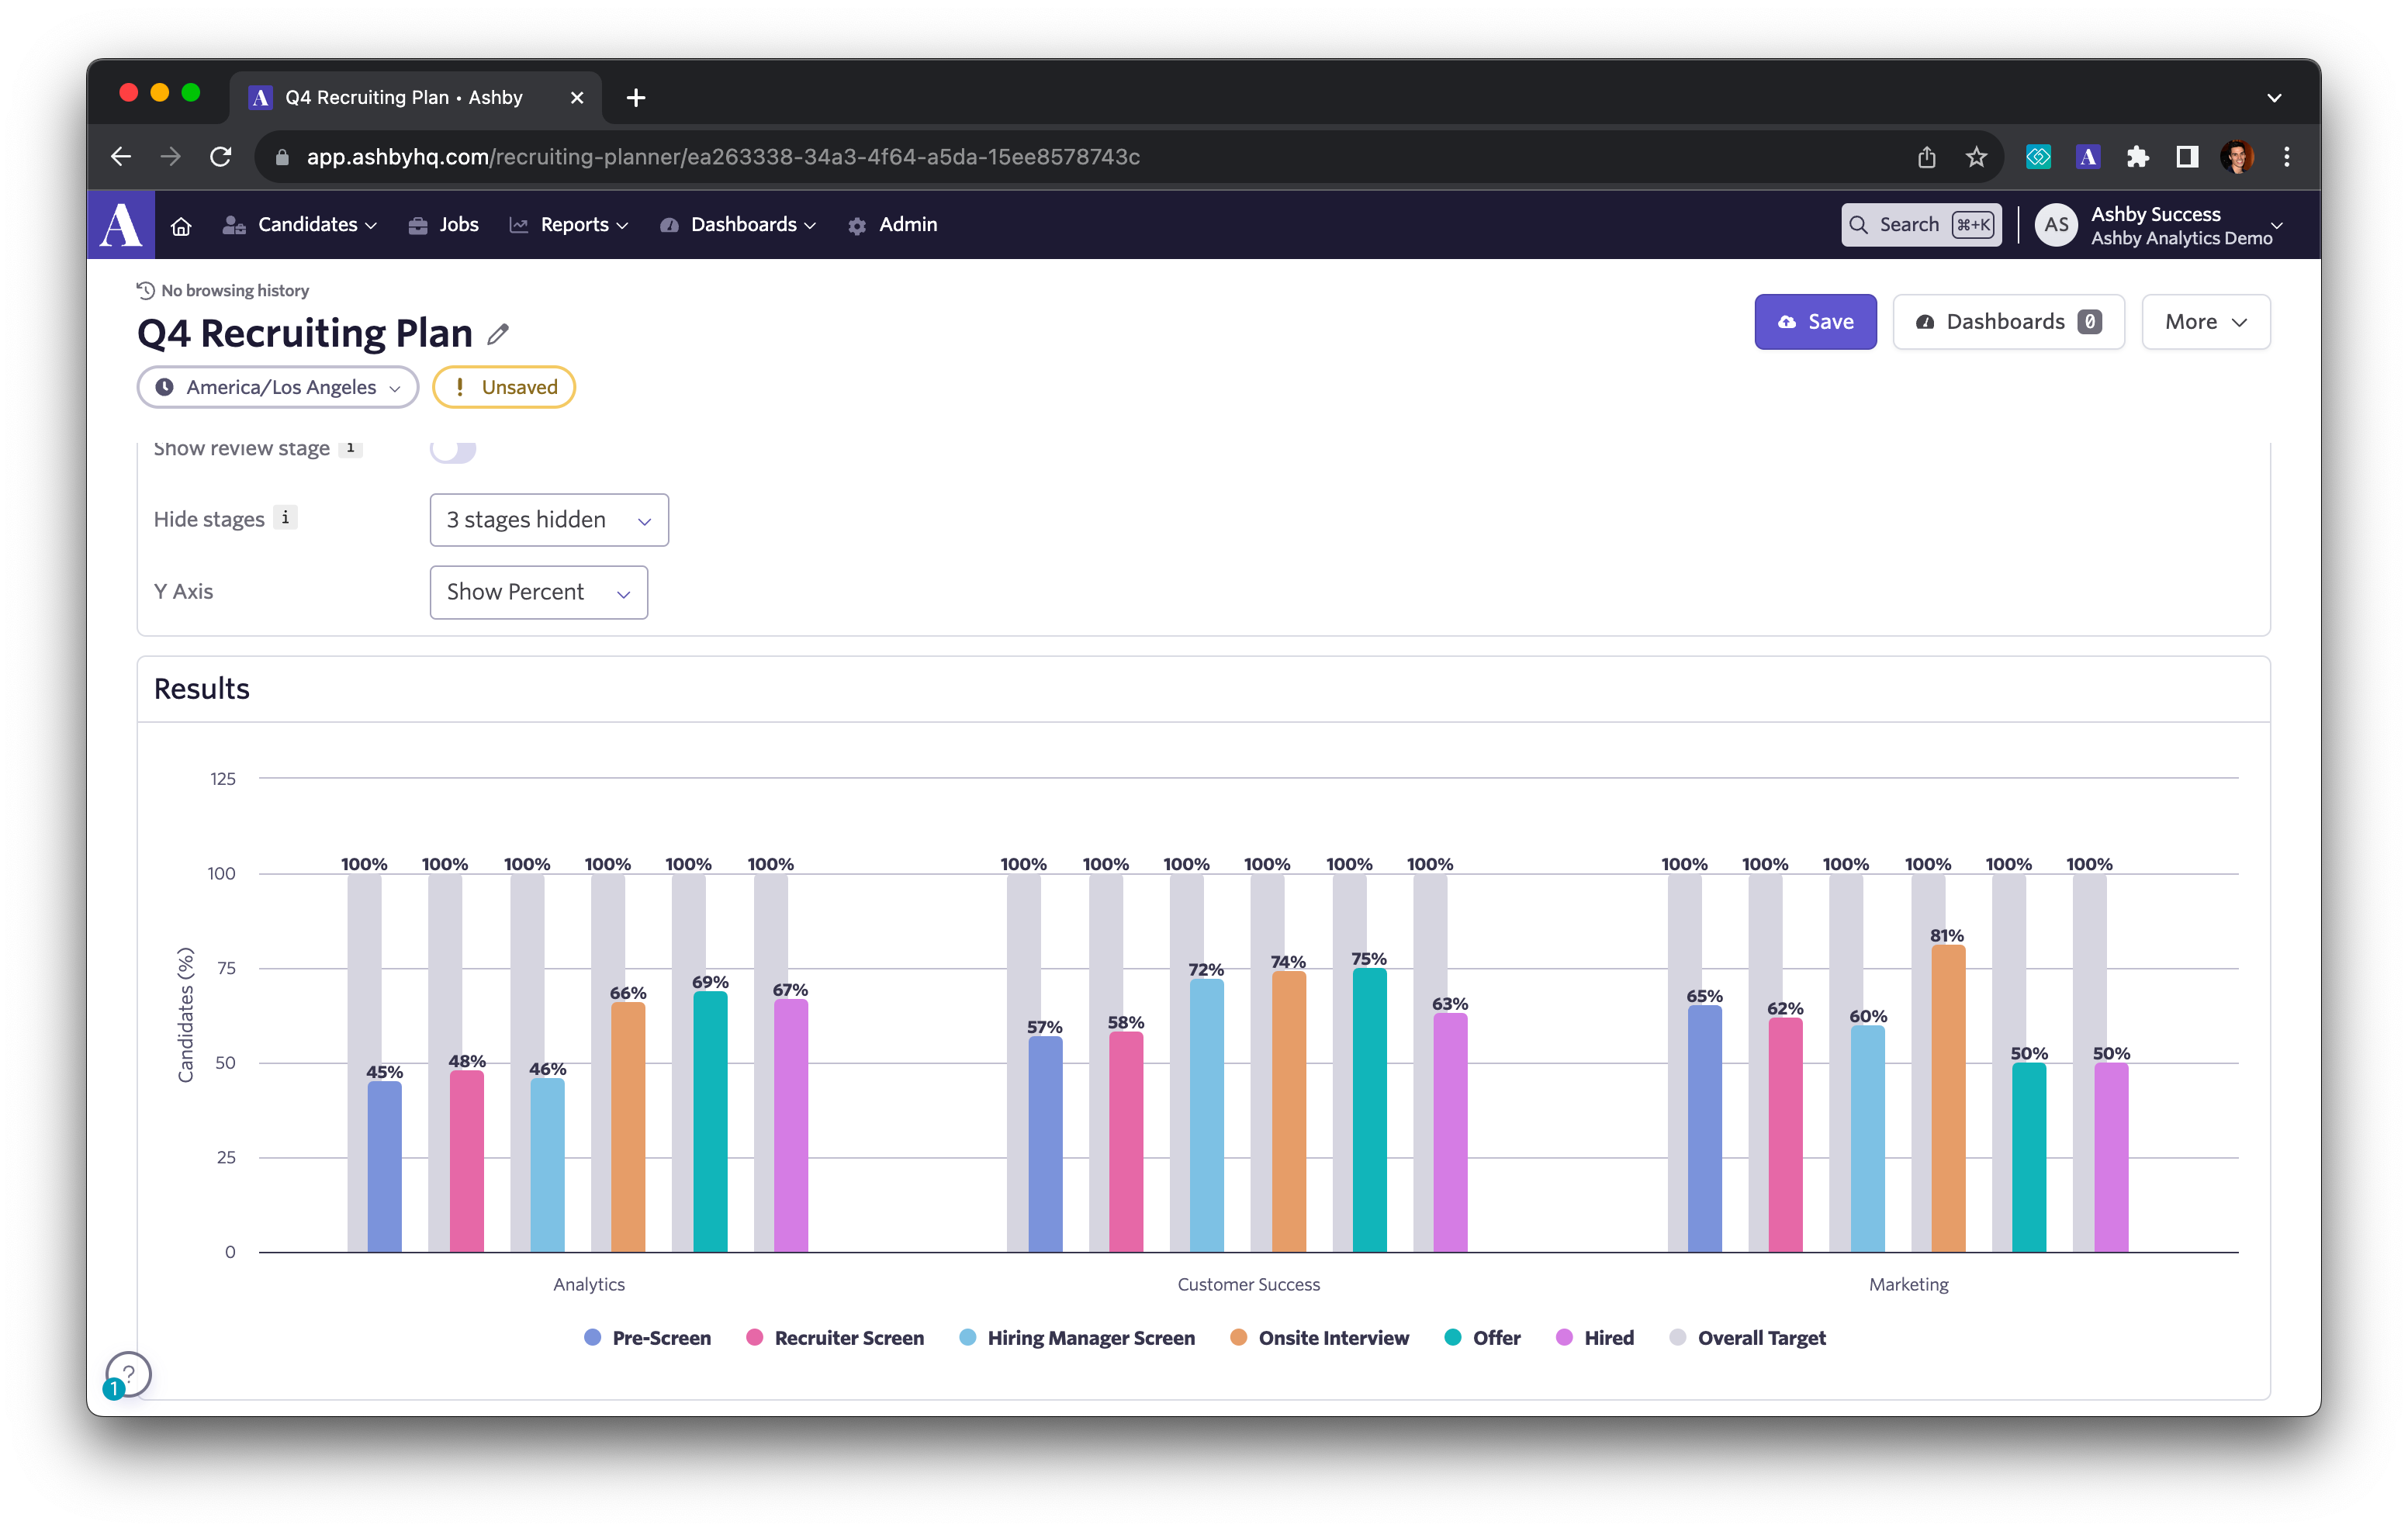Open the Reports menu item
The height and width of the screenshot is (1531, 2408).
(573, 224)
